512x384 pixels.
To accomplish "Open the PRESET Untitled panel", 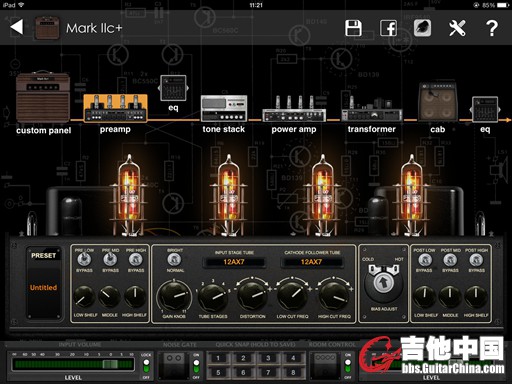I will point(44,284).
